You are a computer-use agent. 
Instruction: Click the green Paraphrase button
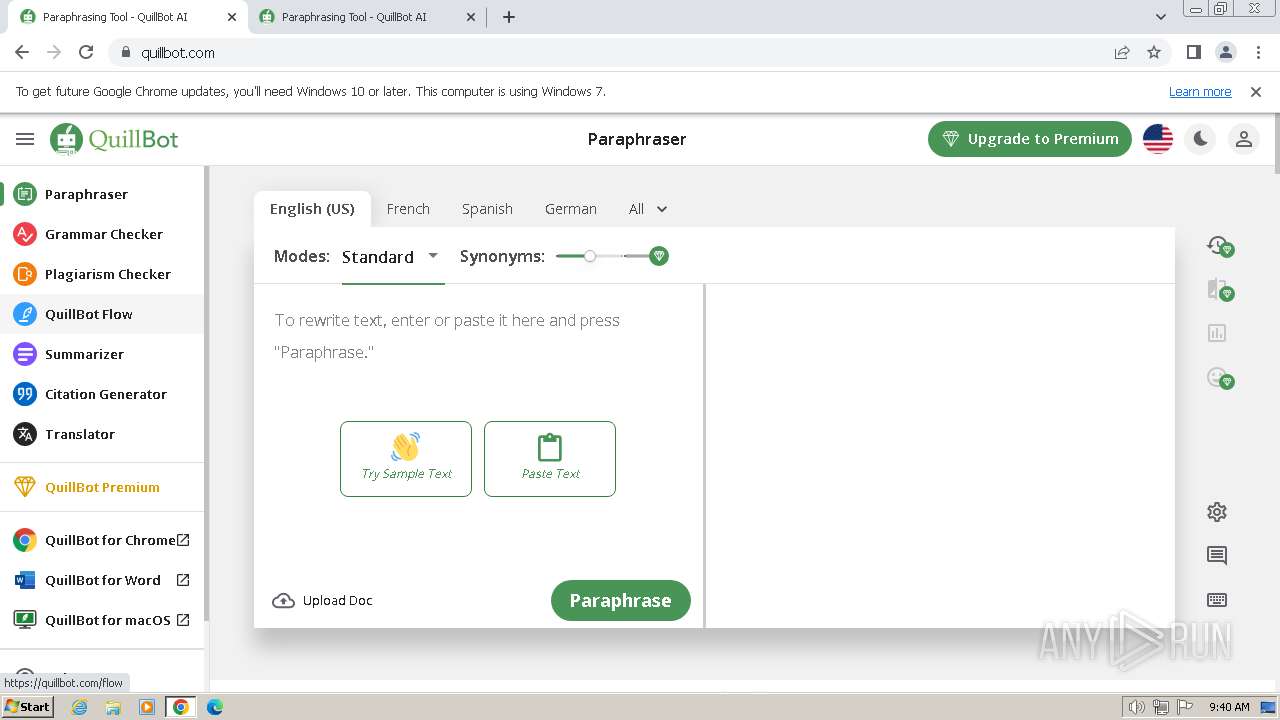click(621, 600)
